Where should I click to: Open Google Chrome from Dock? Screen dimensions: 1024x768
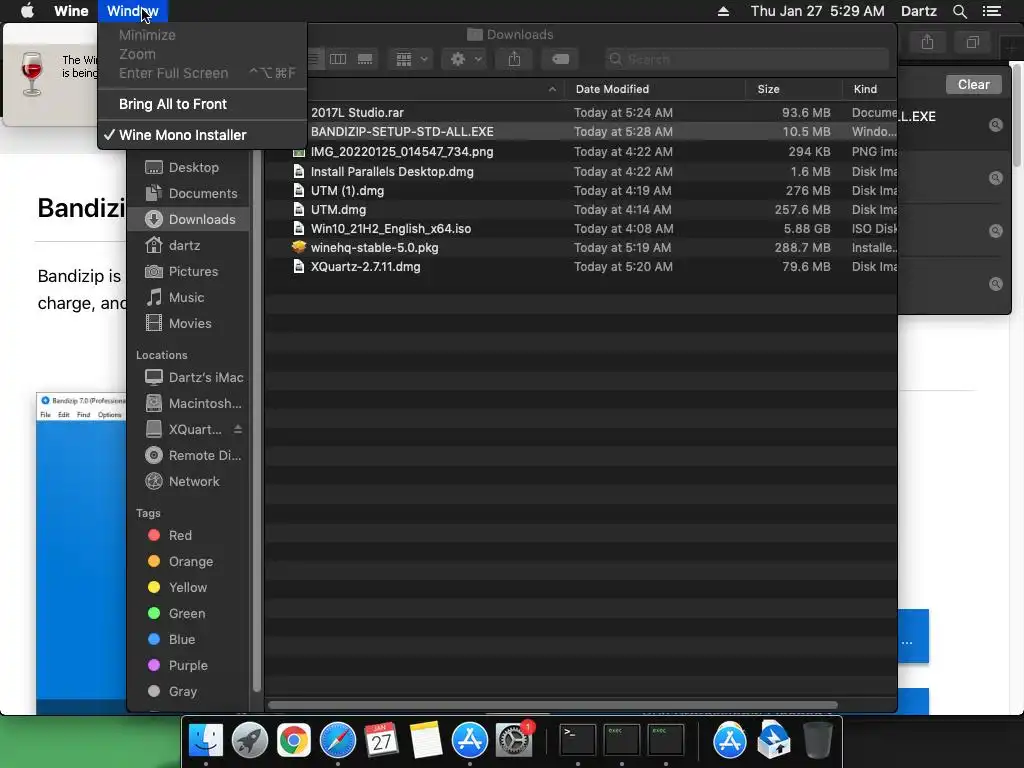[294, 741]
